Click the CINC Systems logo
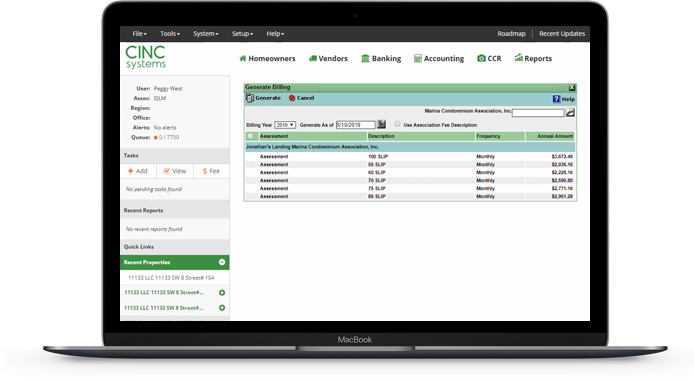 tap(145, 58)
